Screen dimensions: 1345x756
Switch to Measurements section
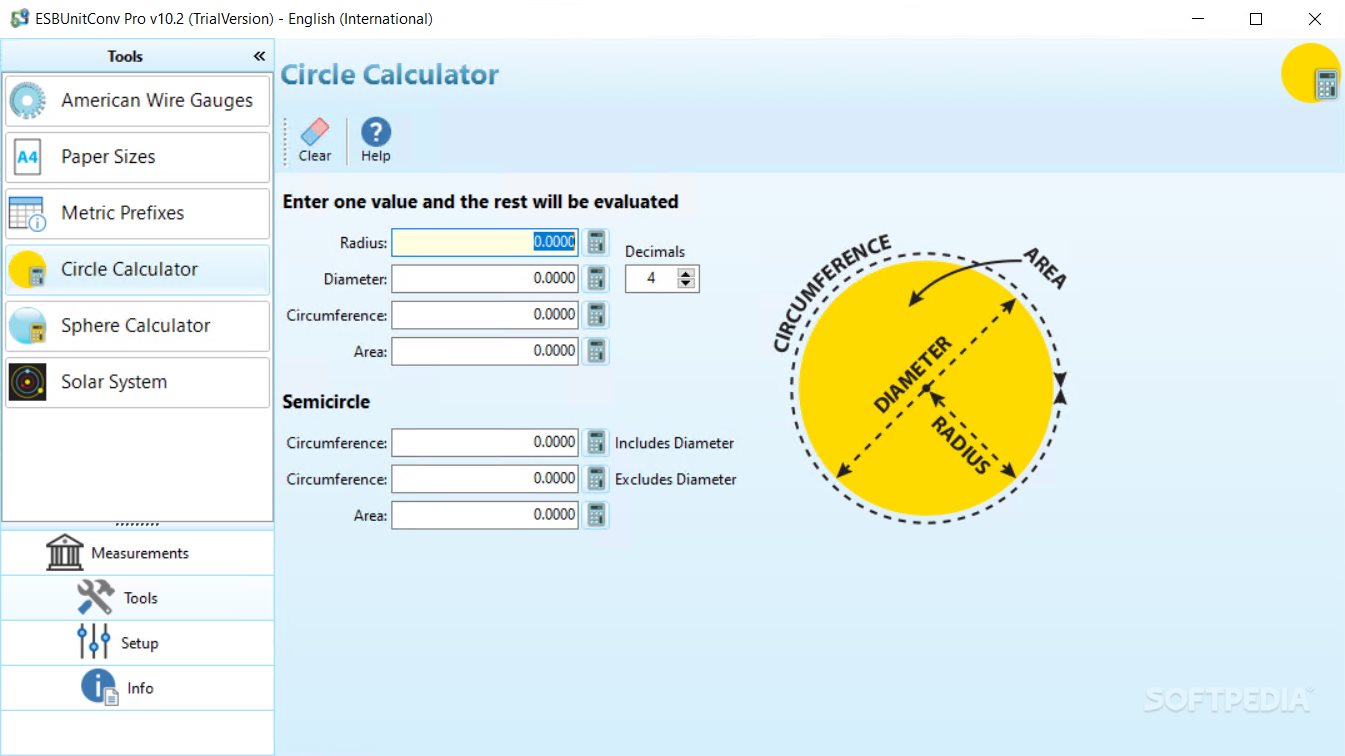tap(137, 552)
